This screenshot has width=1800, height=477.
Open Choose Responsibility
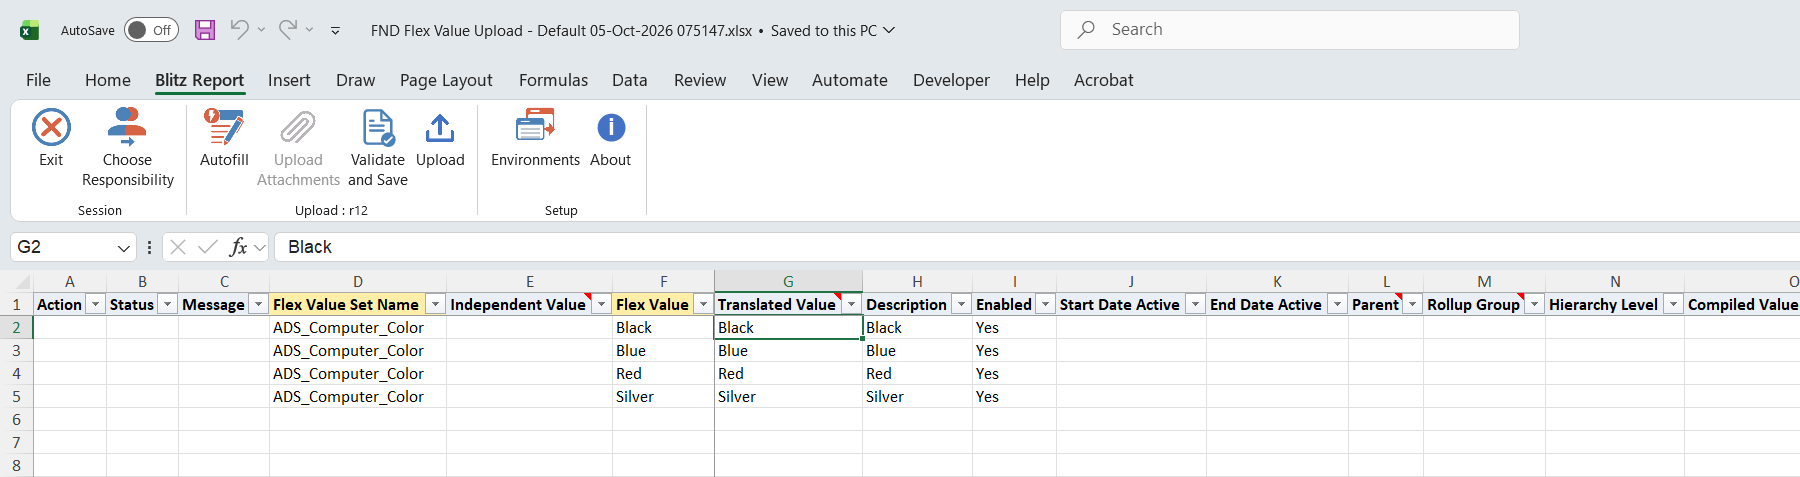pos(127,148)
